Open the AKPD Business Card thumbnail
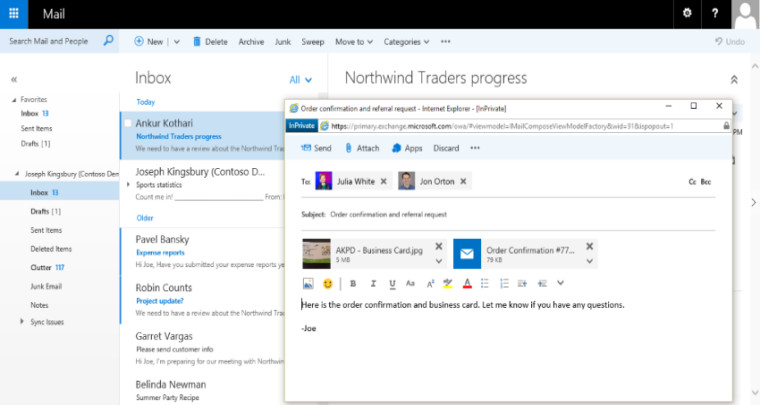This screenshot has width=760, height=405. [317, 253]
